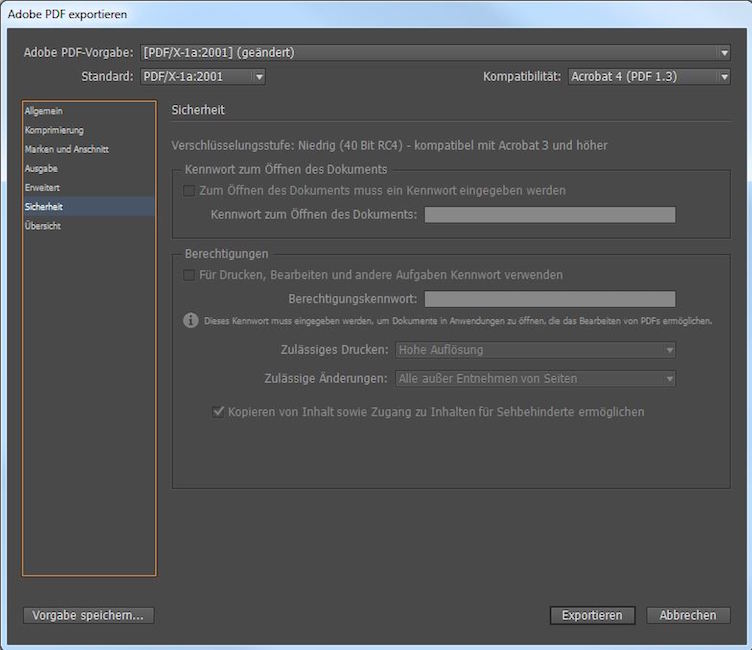Show the Übersicht section
Screen dimensions: 752x650
click(x=89, y=226)
